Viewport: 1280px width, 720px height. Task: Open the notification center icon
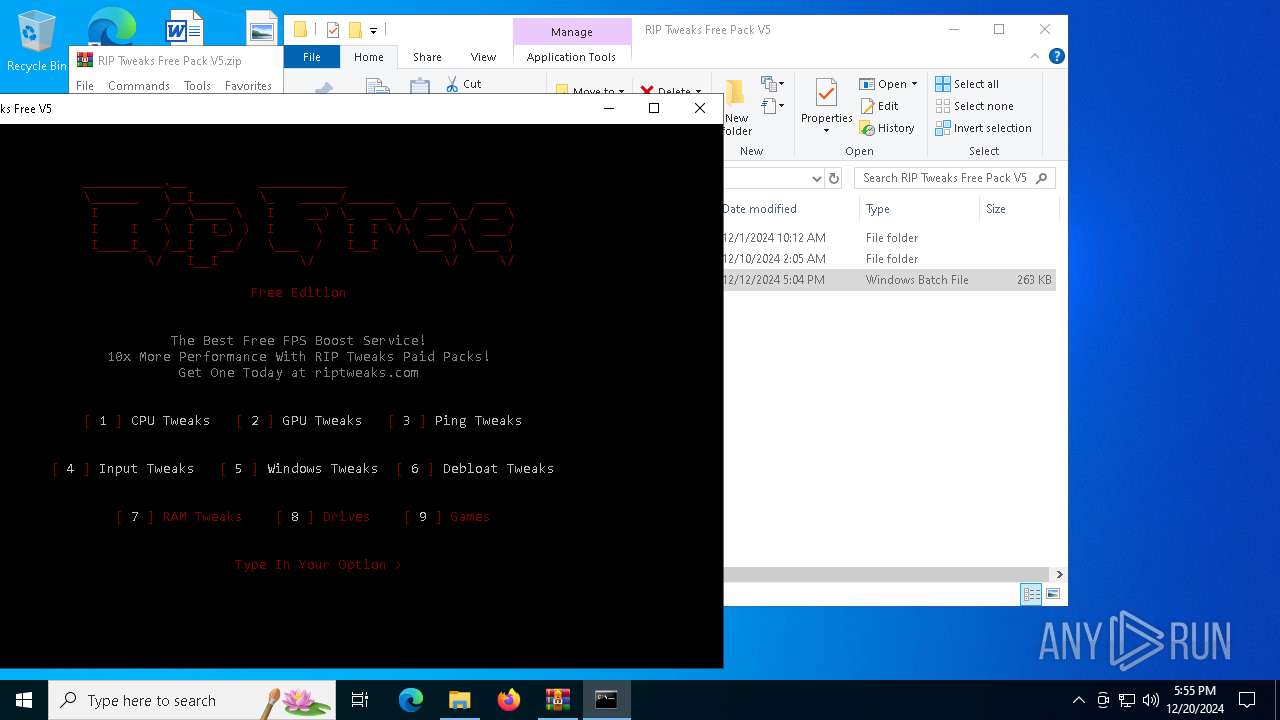click(x=1247, y=700)
